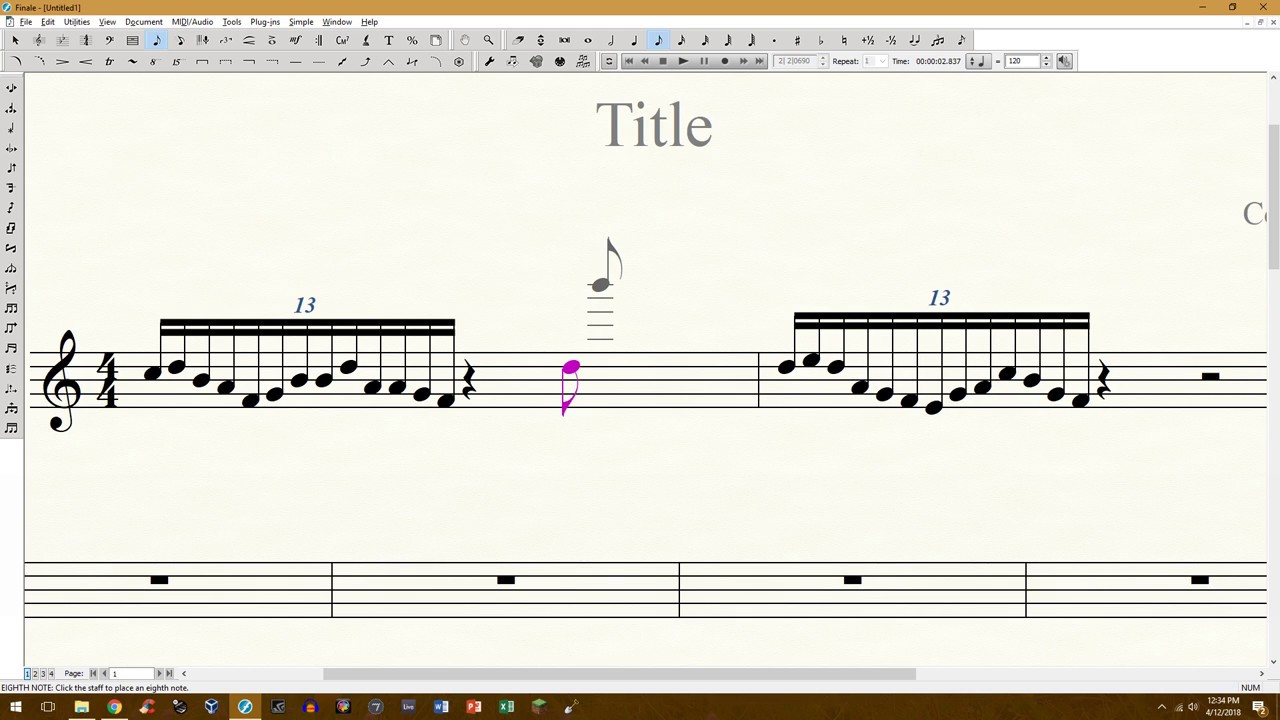
Task: Add a sharp accidental
Action: [x=797, y=40]
